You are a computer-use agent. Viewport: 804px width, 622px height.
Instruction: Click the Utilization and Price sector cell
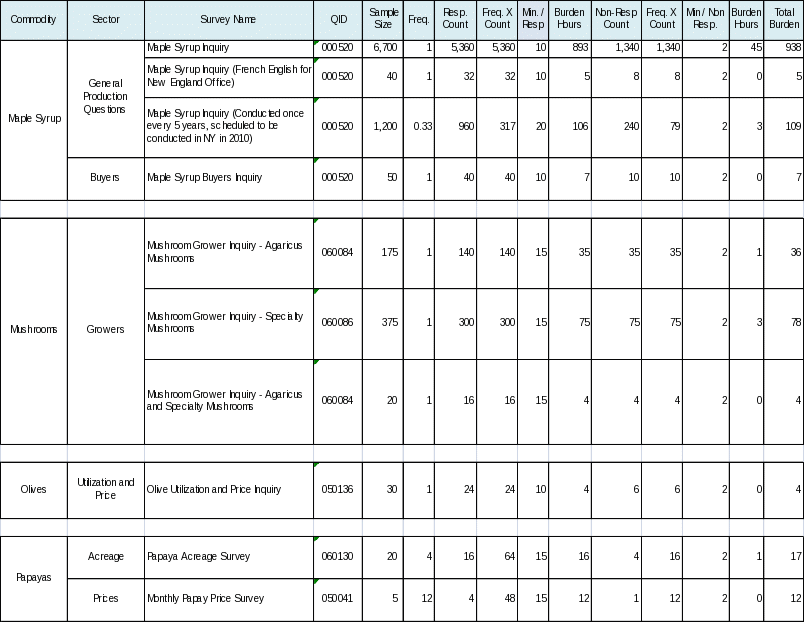(106, 490)
